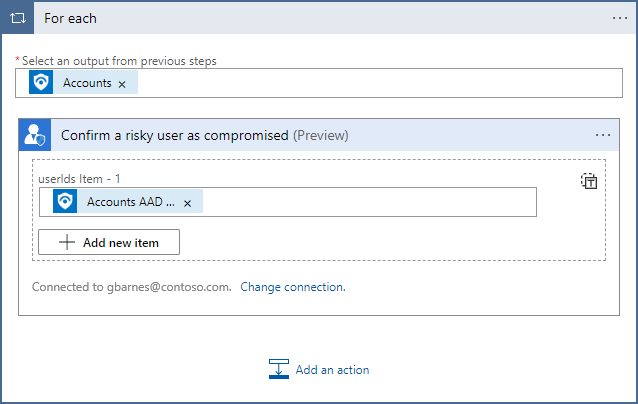
Task: Click empty area of userIds Item field
Action: click(370, 202)
